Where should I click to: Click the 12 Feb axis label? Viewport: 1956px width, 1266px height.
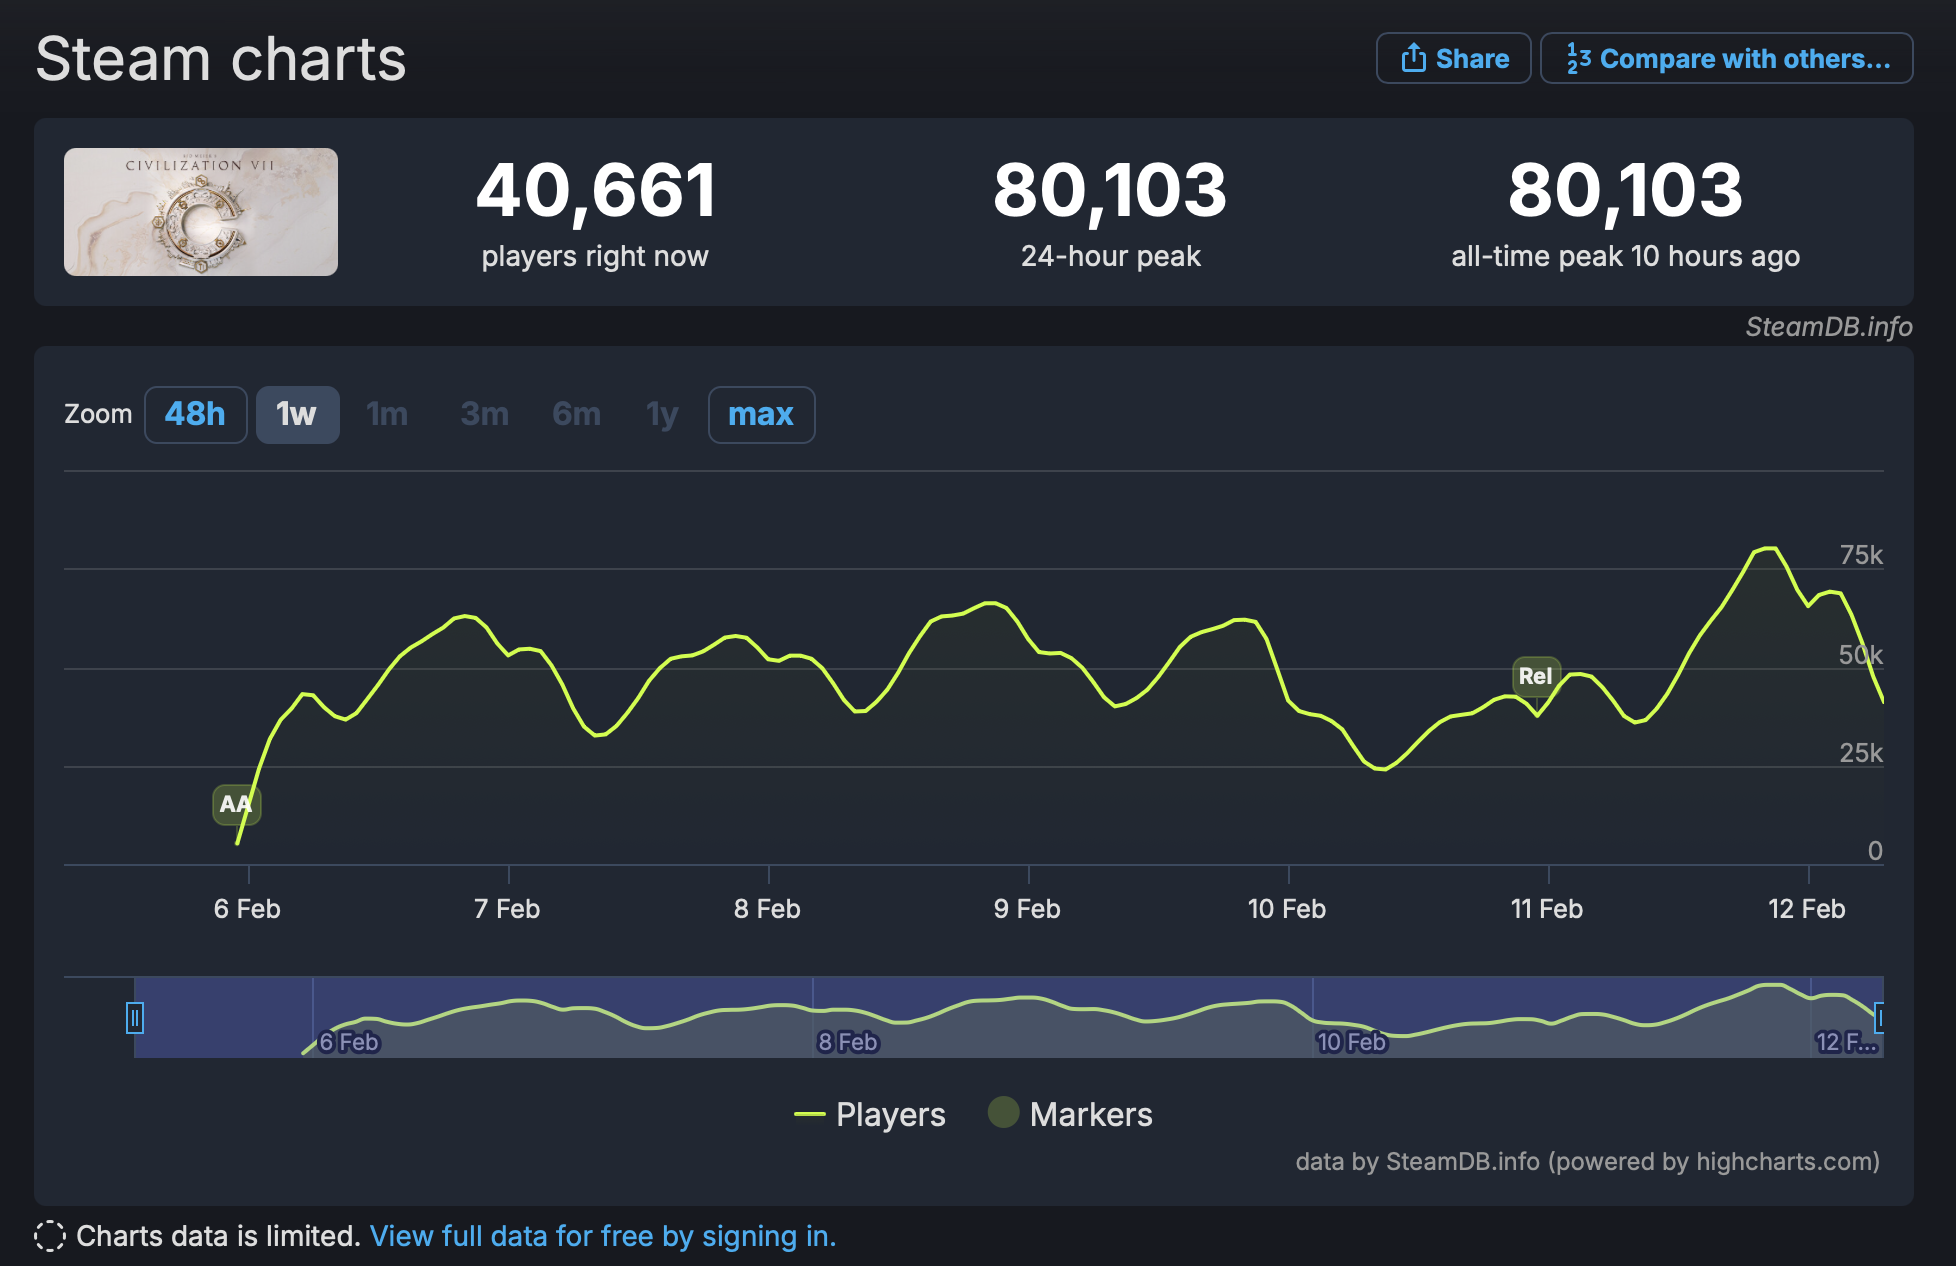coord(1806,909)
